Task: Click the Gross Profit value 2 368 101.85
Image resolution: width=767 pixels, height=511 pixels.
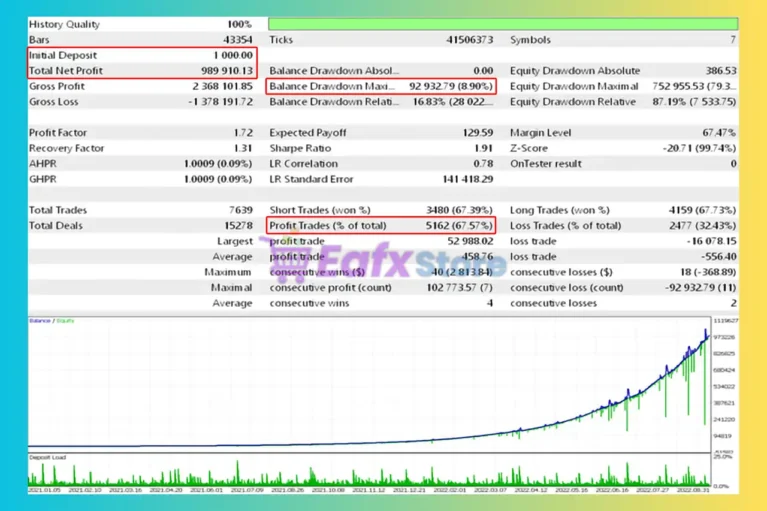Action: pos(223,86)
